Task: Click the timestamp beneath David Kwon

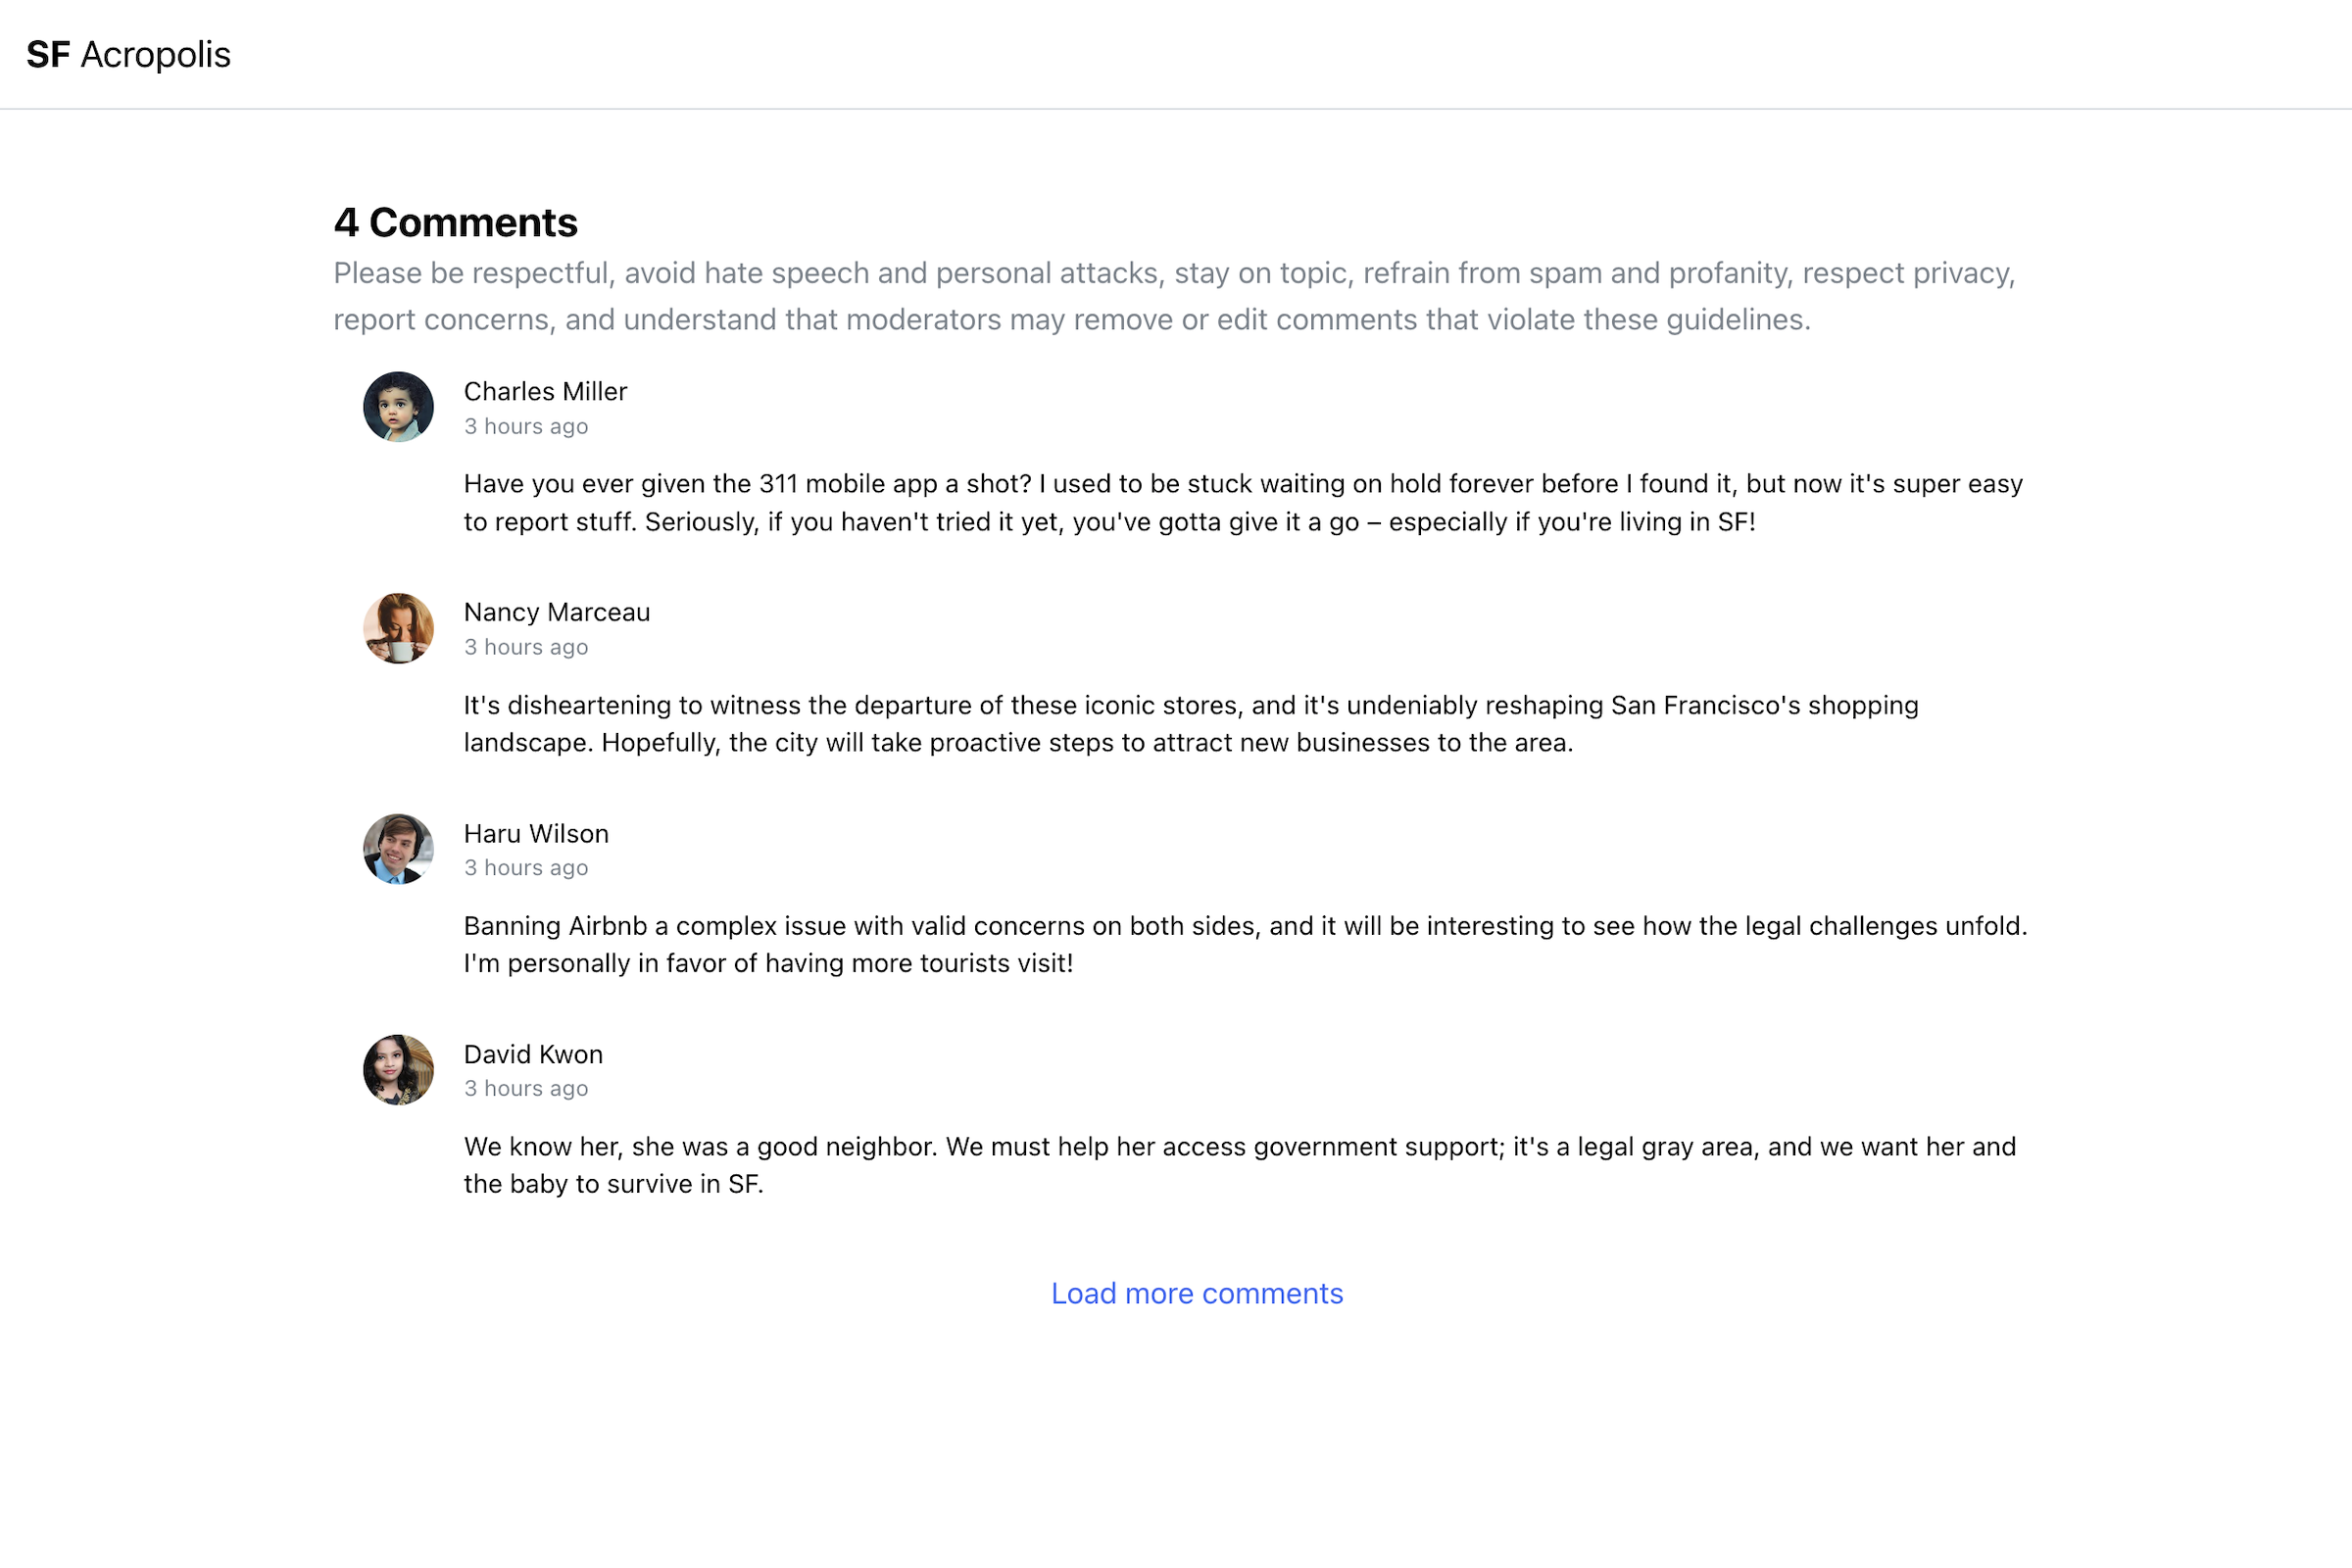Action: (x=526, y=1088)
